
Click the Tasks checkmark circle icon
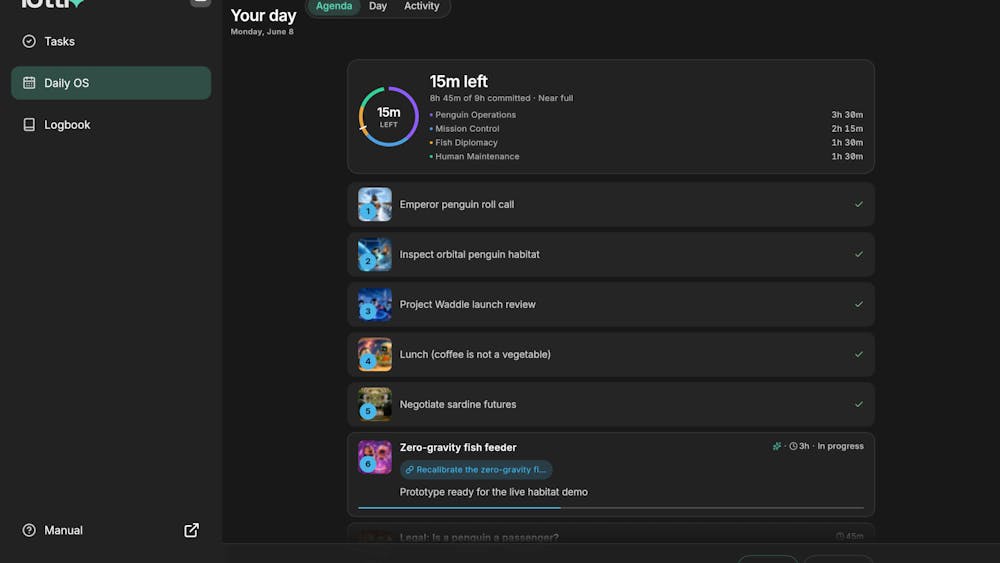coord(29,41)
